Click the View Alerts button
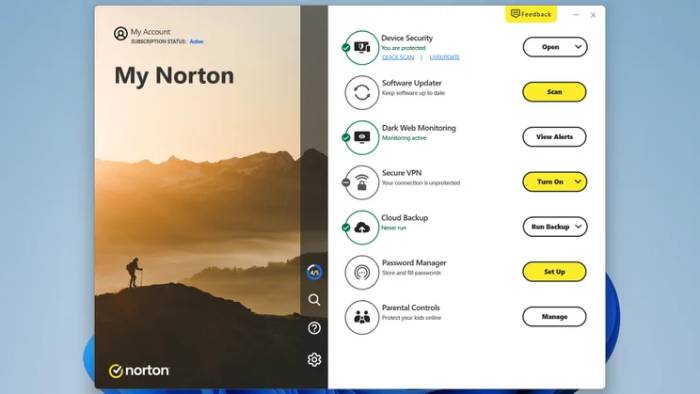This screenshot has height=394, width=700. (554, 137)
